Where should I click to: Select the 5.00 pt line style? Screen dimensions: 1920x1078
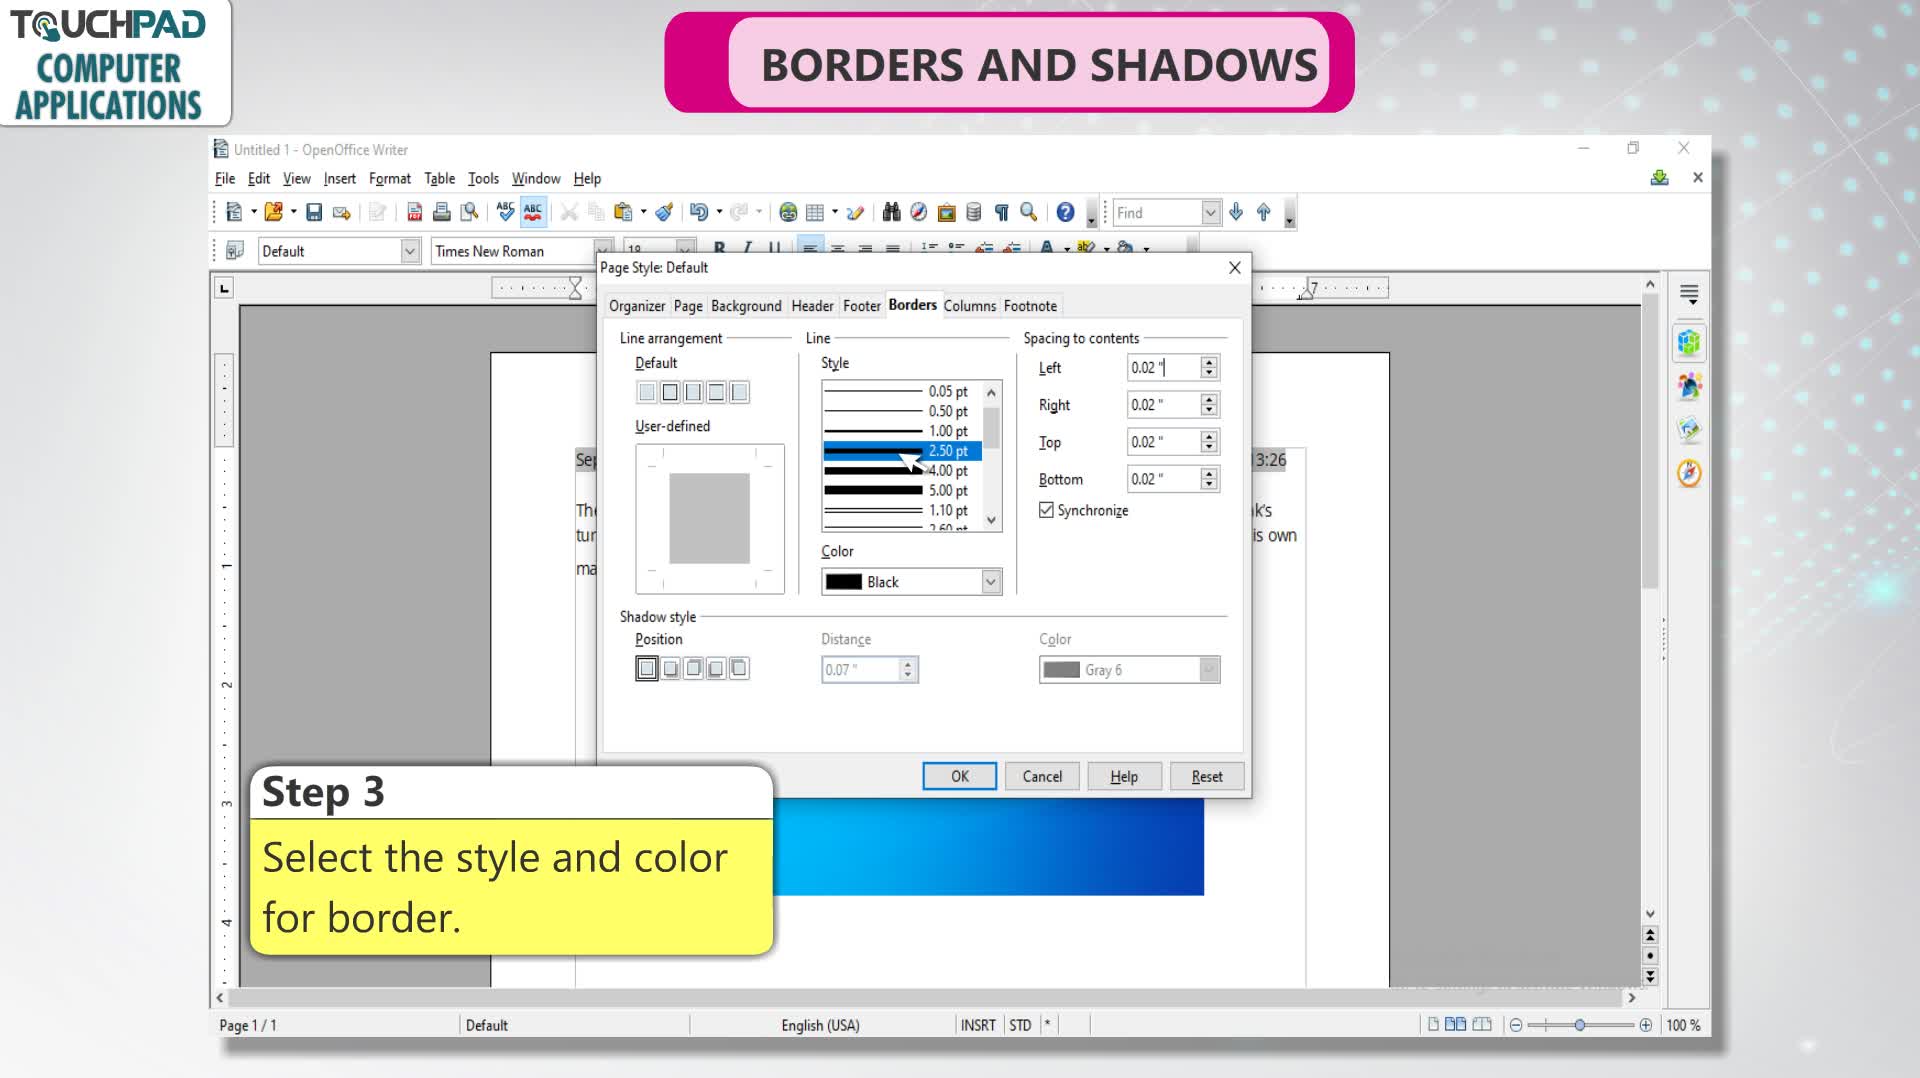[x=902, y=490]
